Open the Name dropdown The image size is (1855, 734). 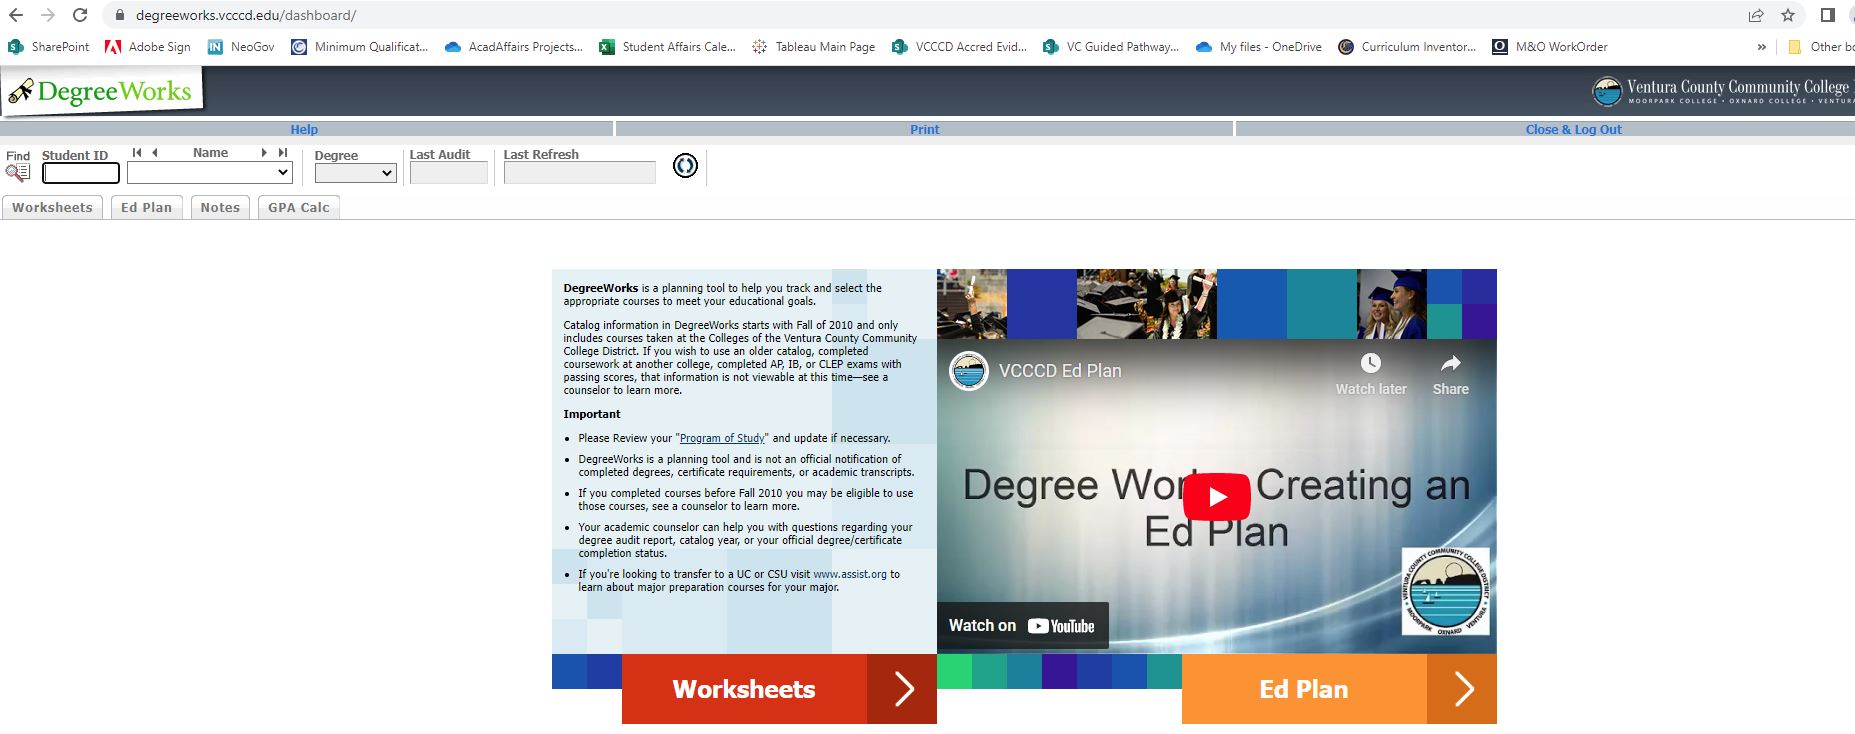point(209,173)
